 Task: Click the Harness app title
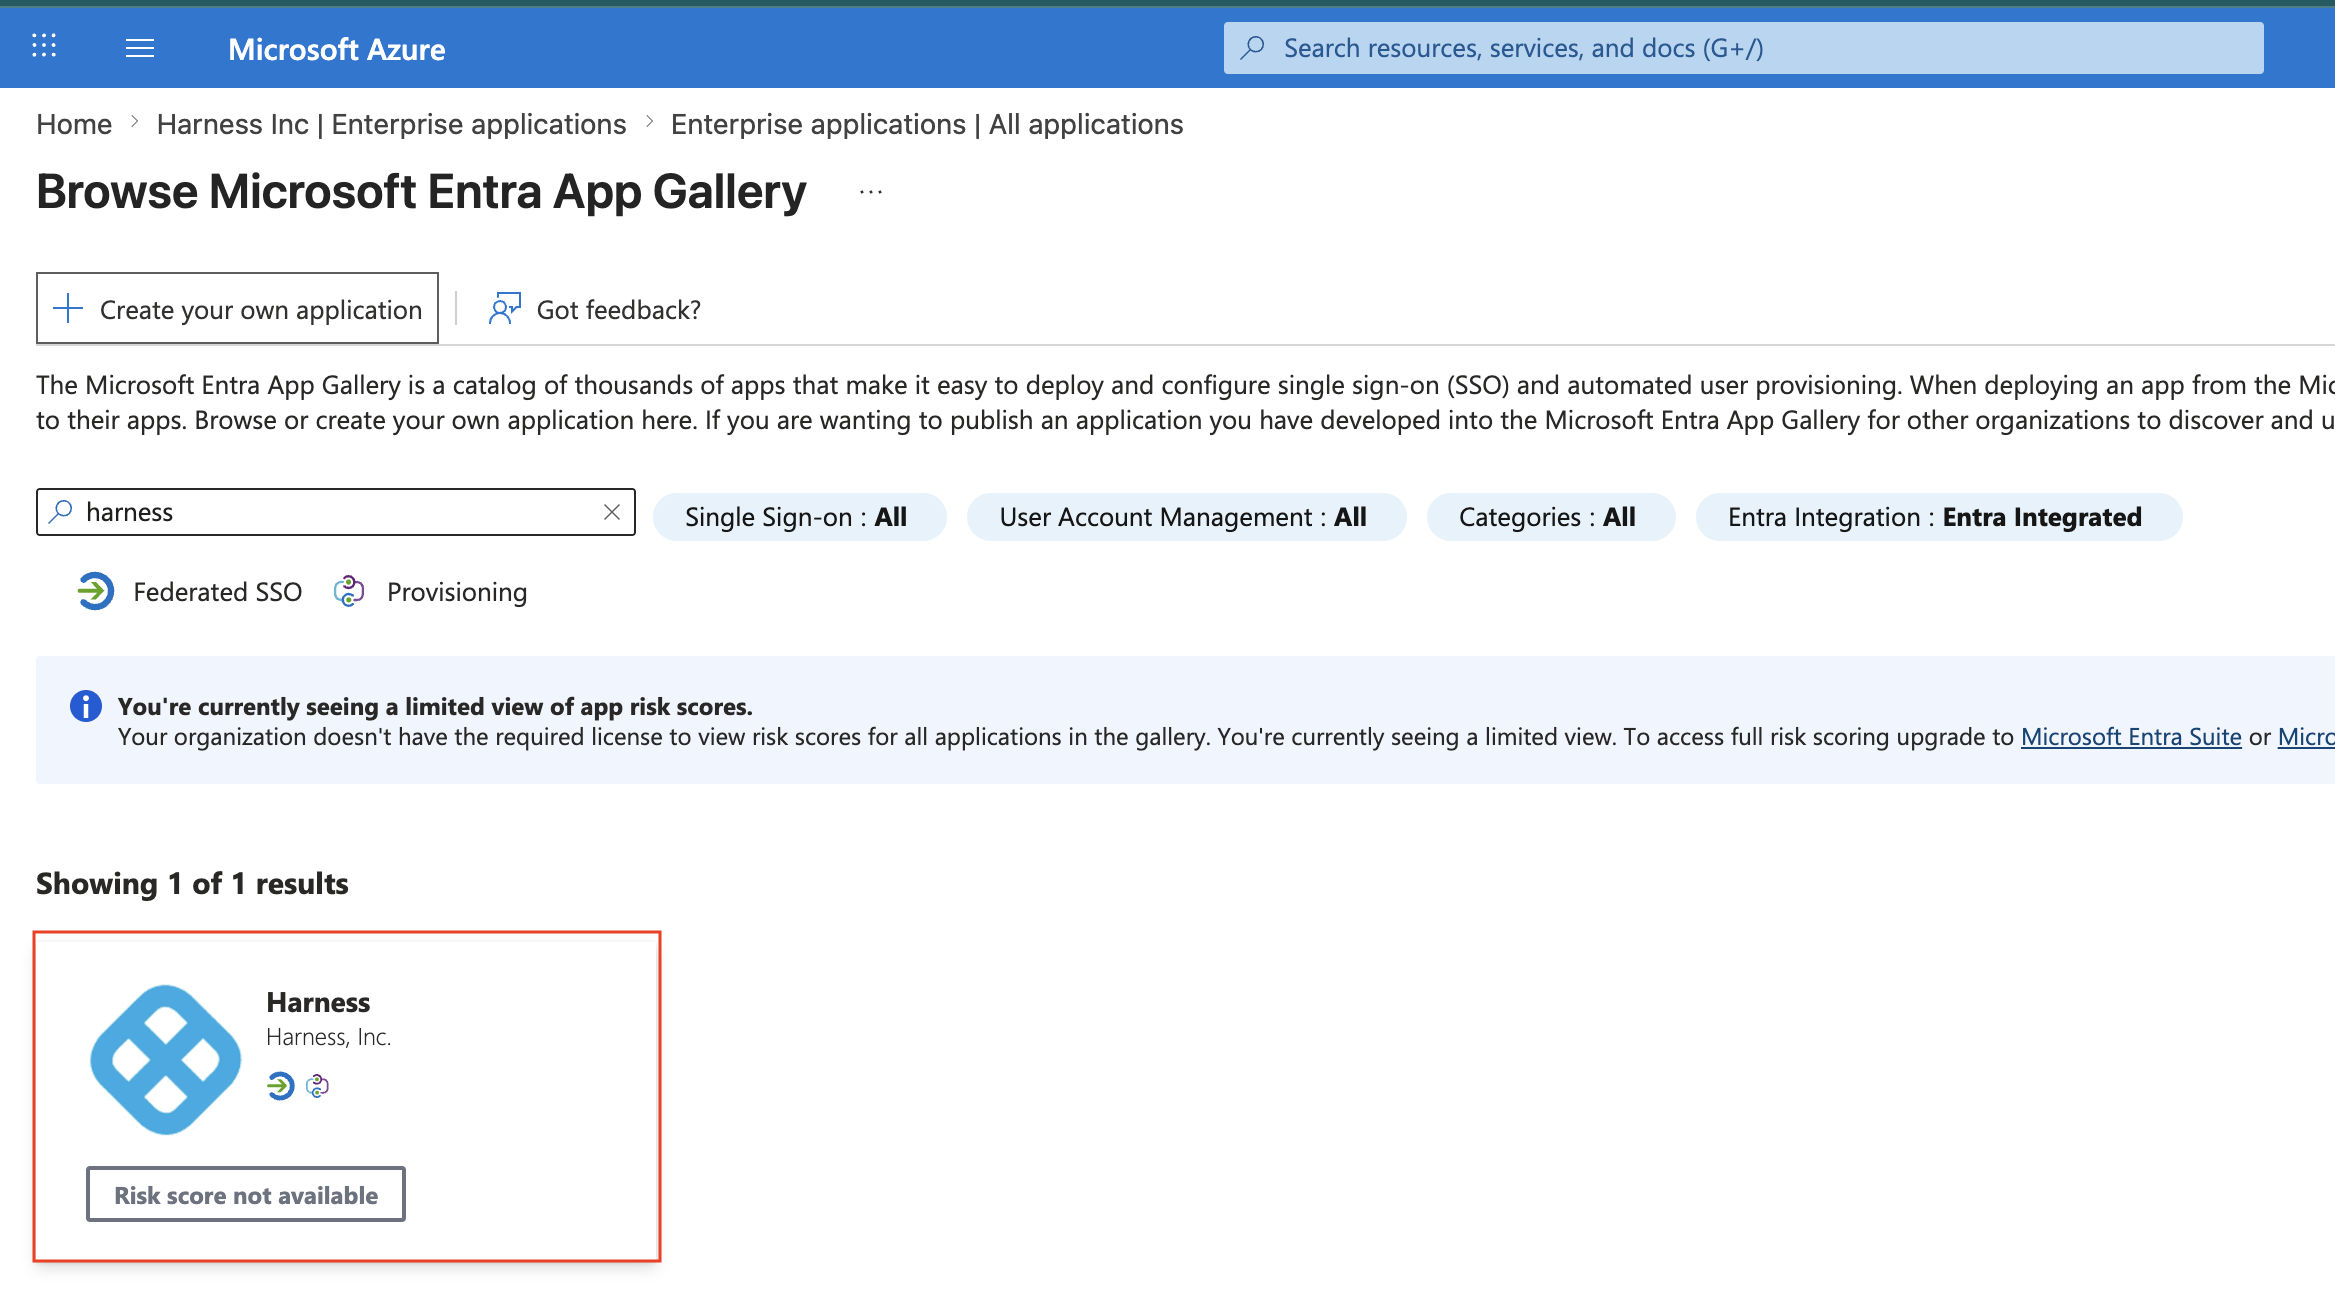(x=318, y=1002)
